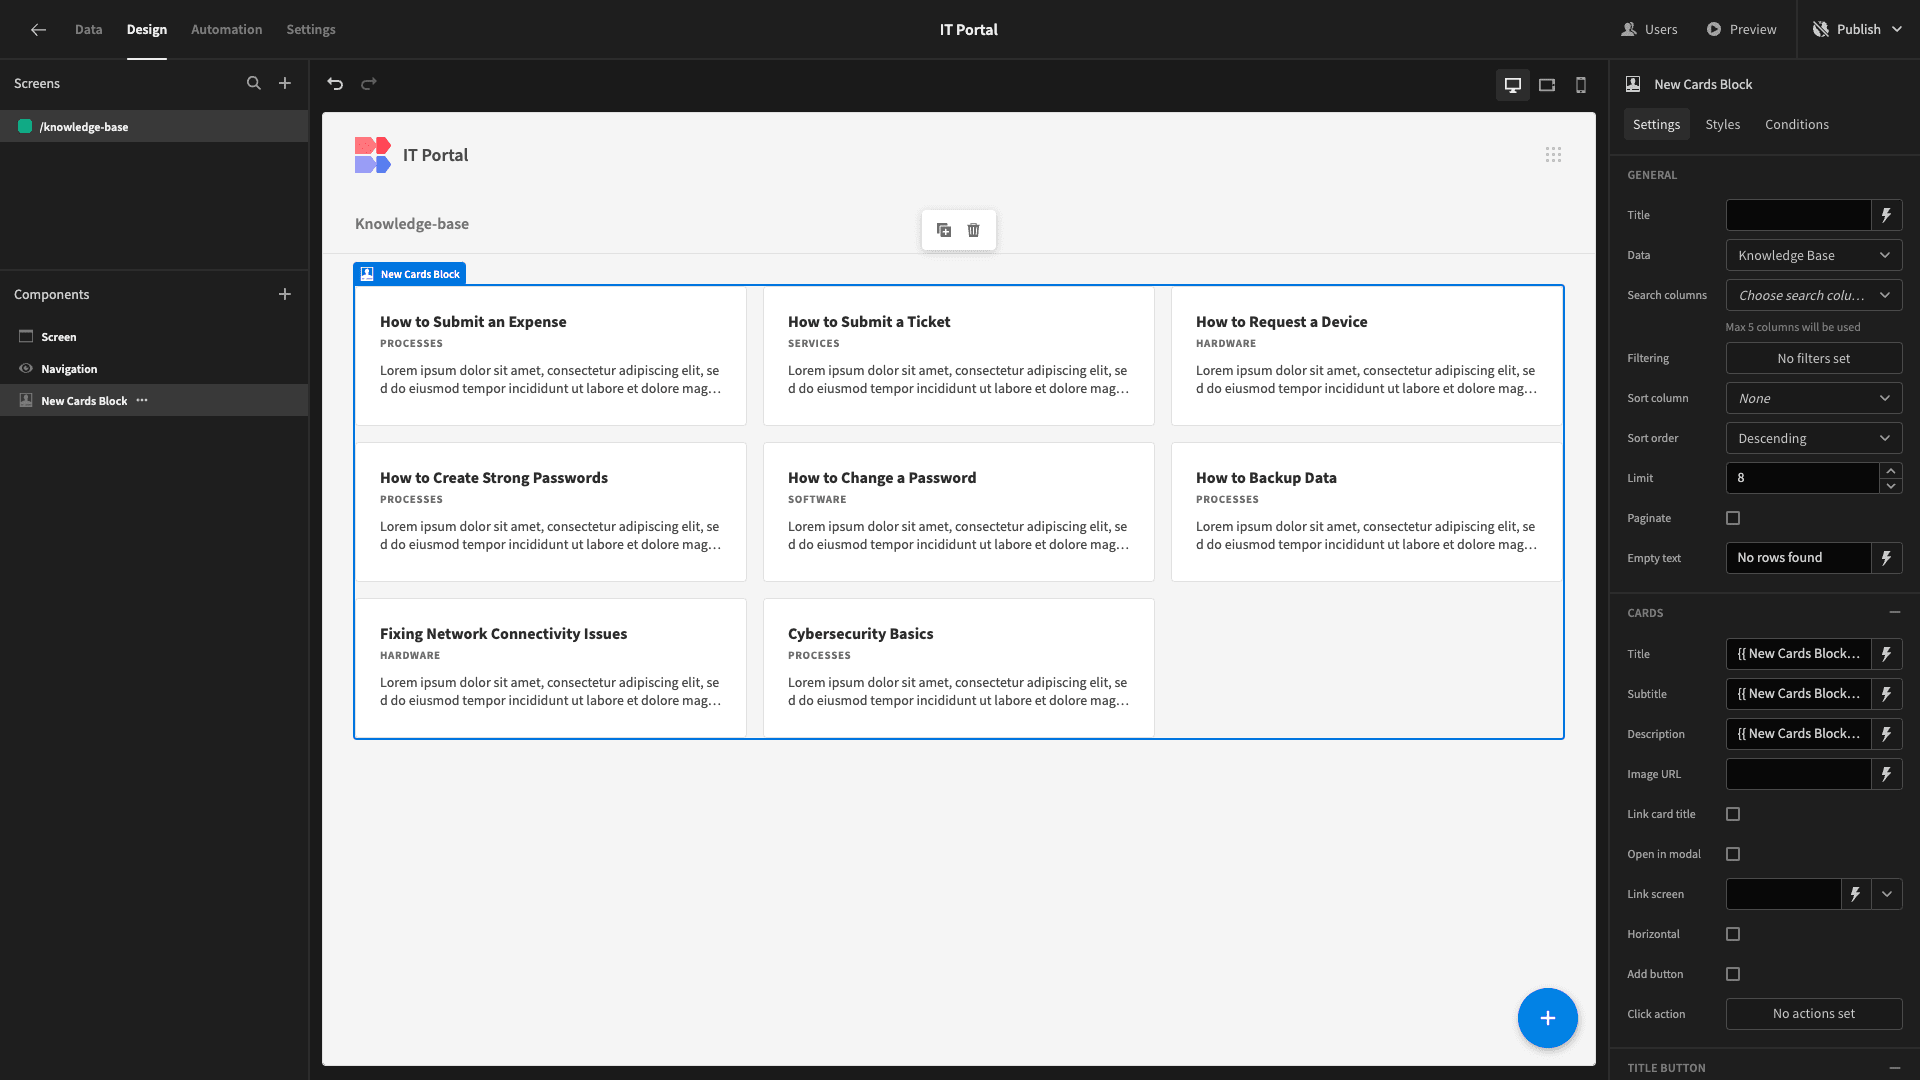
Task: Open binding lightning icon for General Title
Action: point(1887,215)
